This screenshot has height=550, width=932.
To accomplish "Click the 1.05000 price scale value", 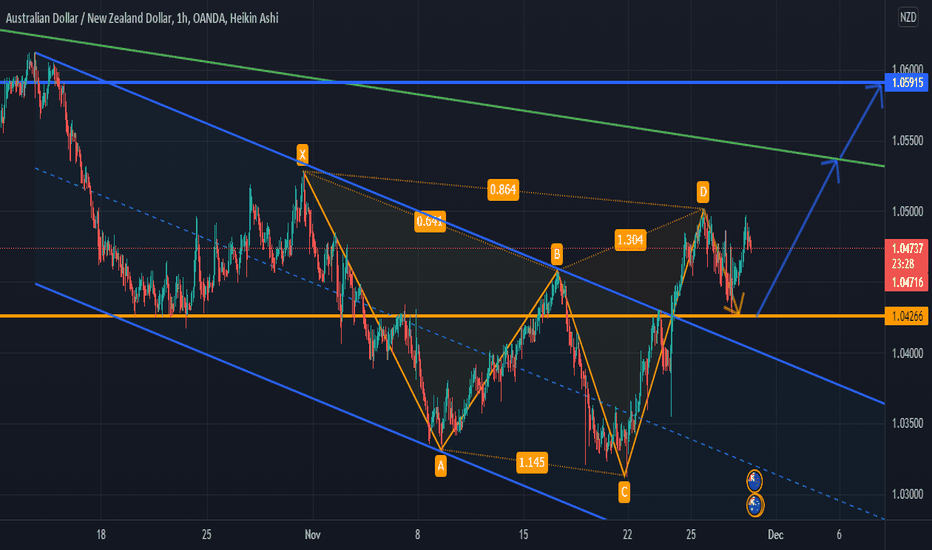I will pyautogui.click(x=908, y=212).
